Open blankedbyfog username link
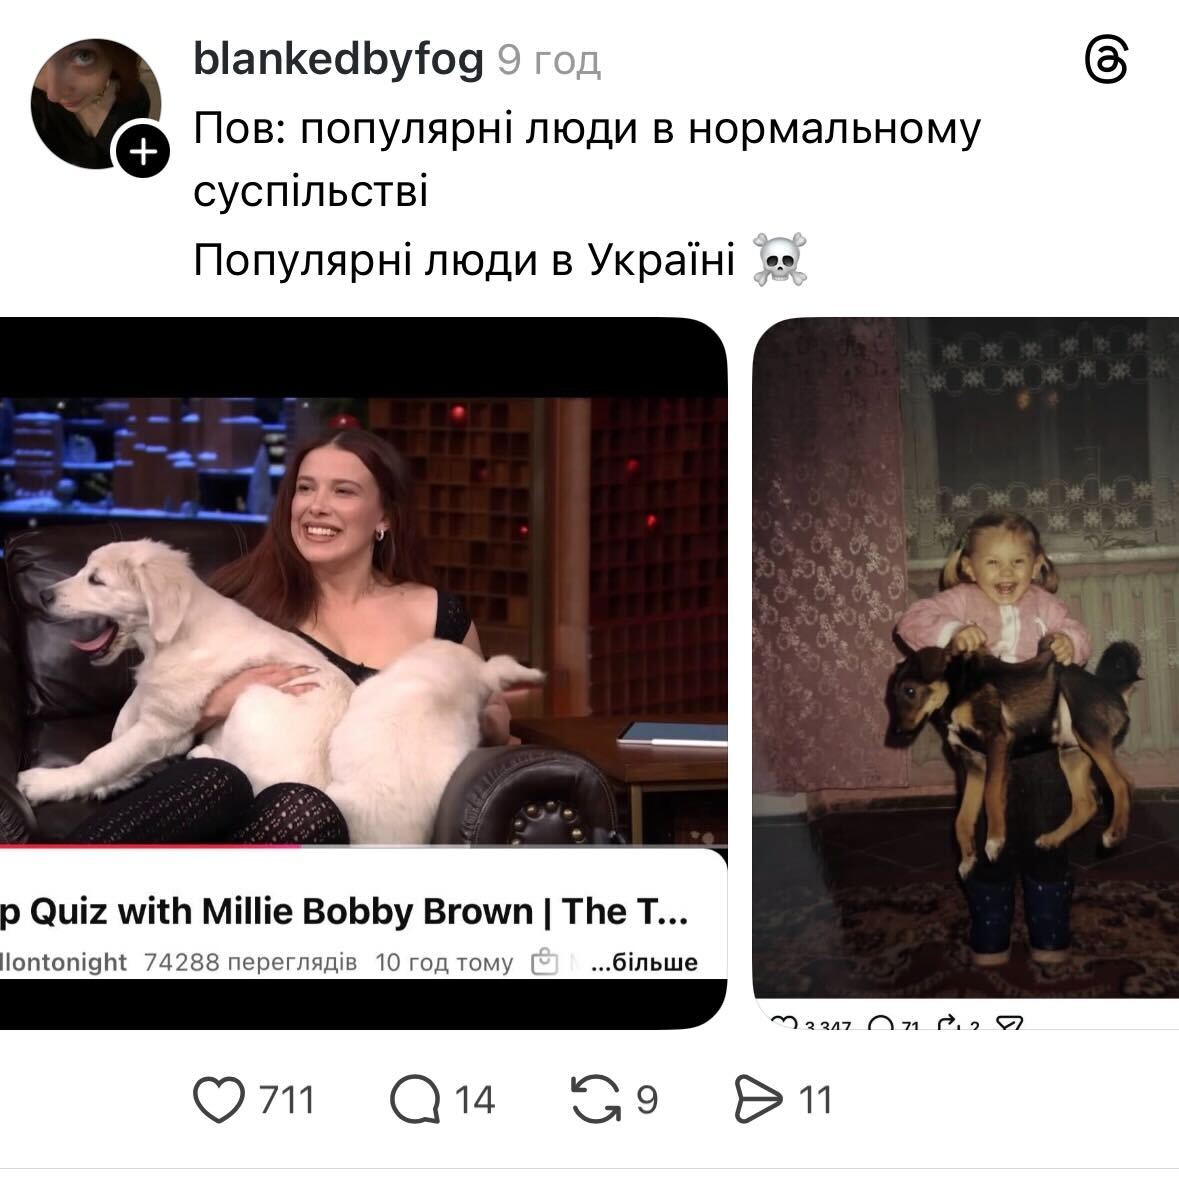This screenshot has height=1187, width=1179. (x=338, y=59)
